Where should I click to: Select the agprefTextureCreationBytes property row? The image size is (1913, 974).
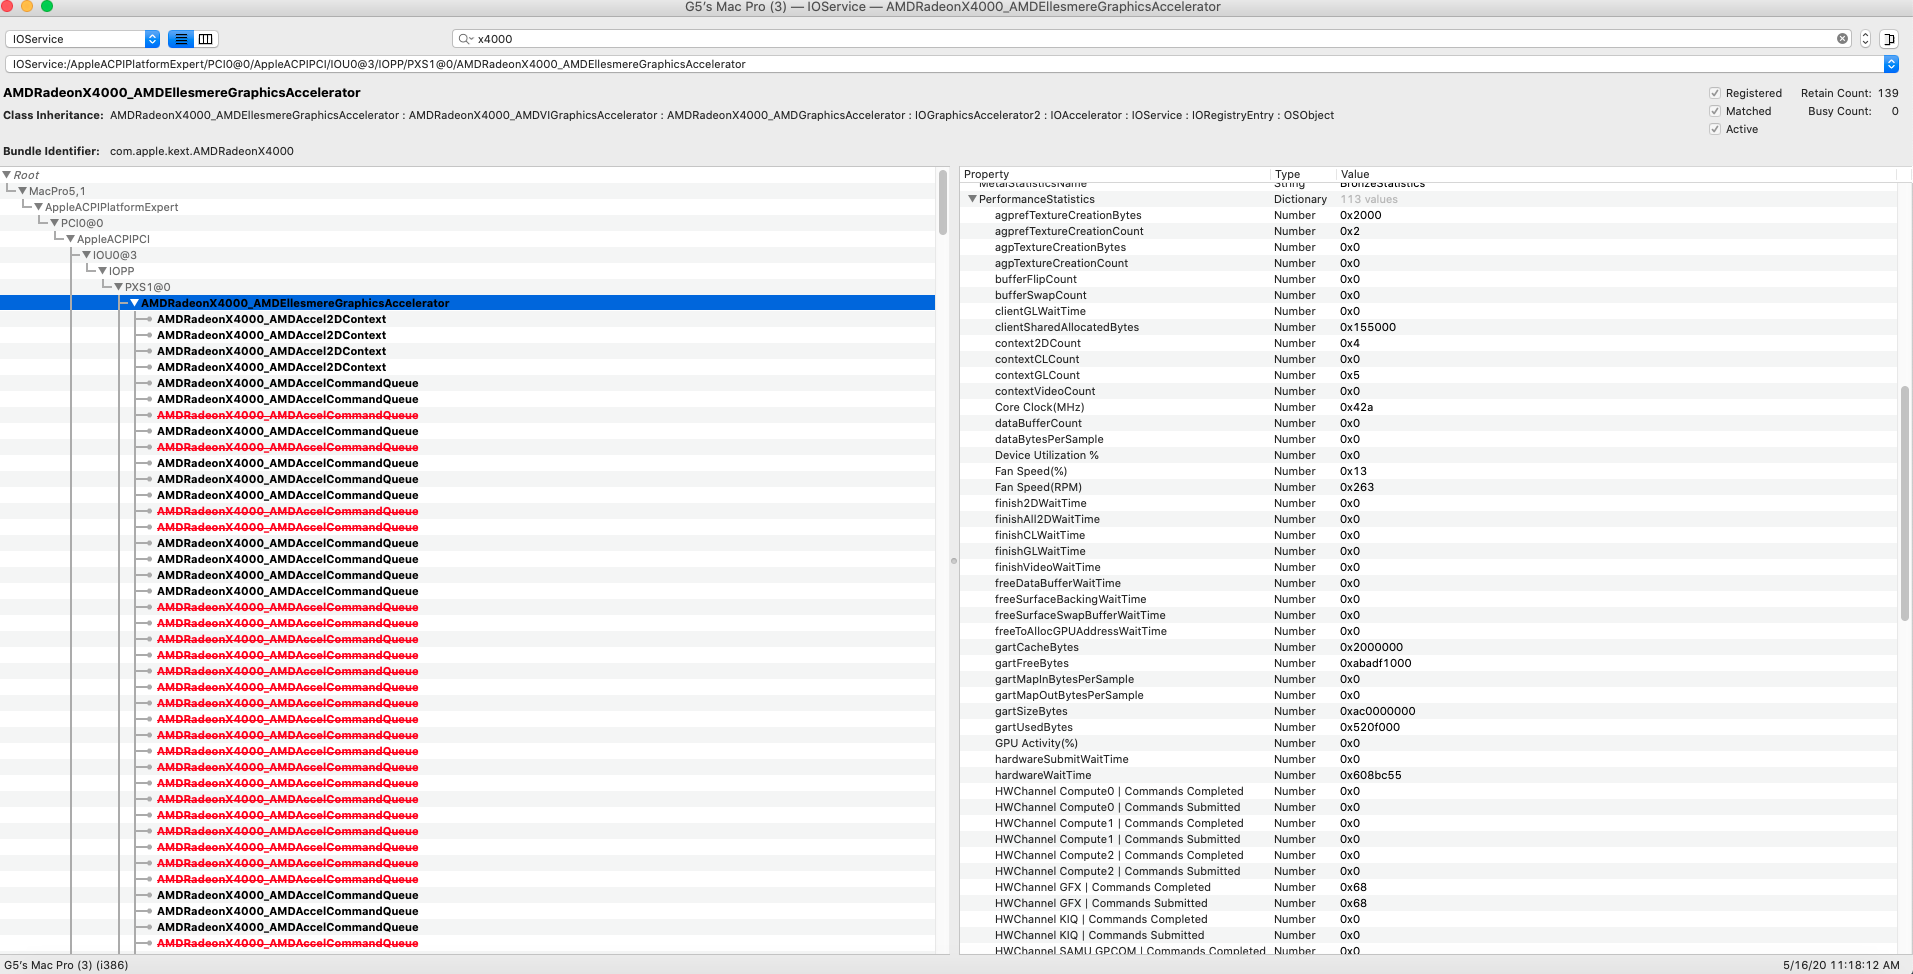tap(1428, 215)
